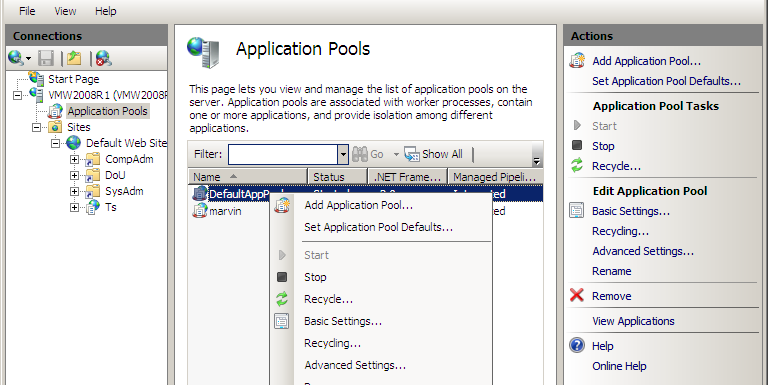Click the marvin pool icon

[x=200, y=211]
